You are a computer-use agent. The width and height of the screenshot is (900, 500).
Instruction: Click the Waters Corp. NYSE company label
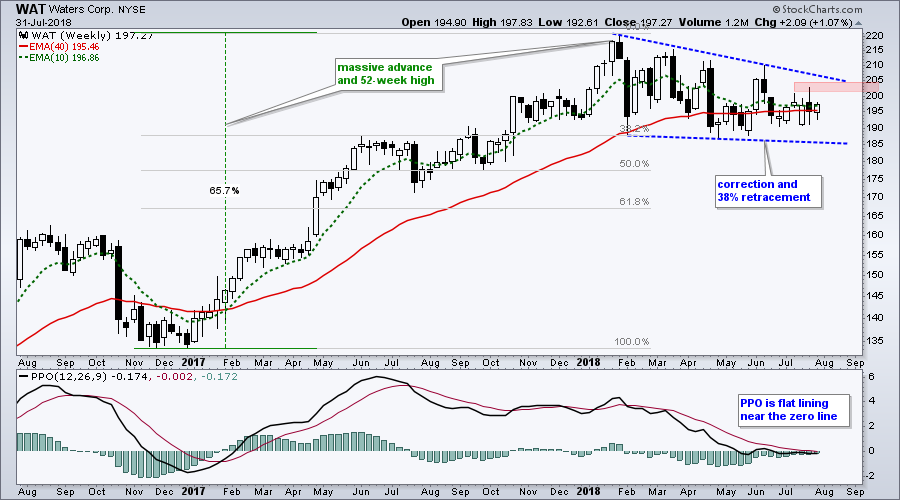97,10
